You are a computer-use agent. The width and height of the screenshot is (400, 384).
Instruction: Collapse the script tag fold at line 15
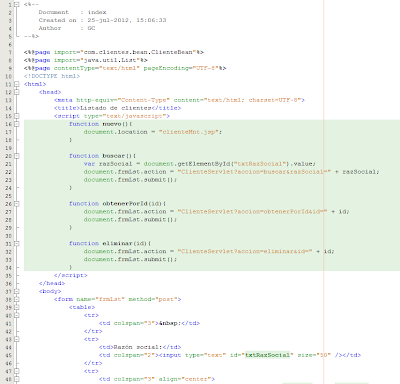(17, 116)
